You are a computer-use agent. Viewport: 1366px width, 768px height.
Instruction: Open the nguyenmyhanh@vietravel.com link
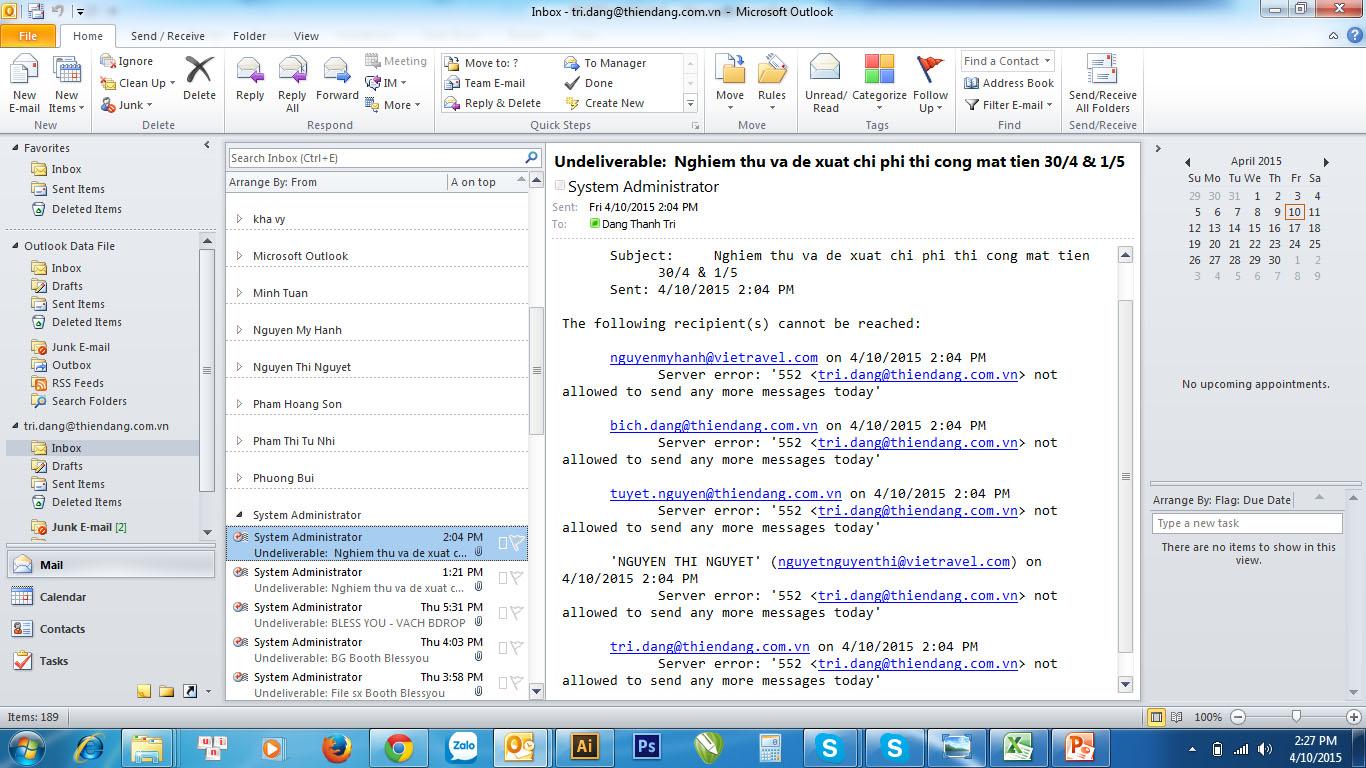[x=714, y=357]
